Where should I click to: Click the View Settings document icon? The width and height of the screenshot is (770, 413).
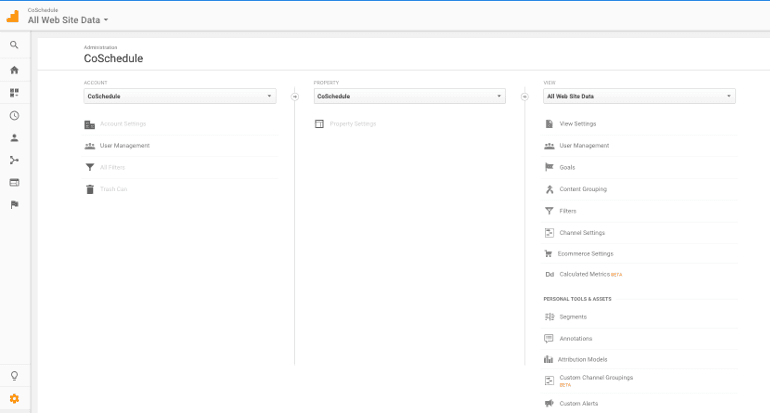coord(549,124)
